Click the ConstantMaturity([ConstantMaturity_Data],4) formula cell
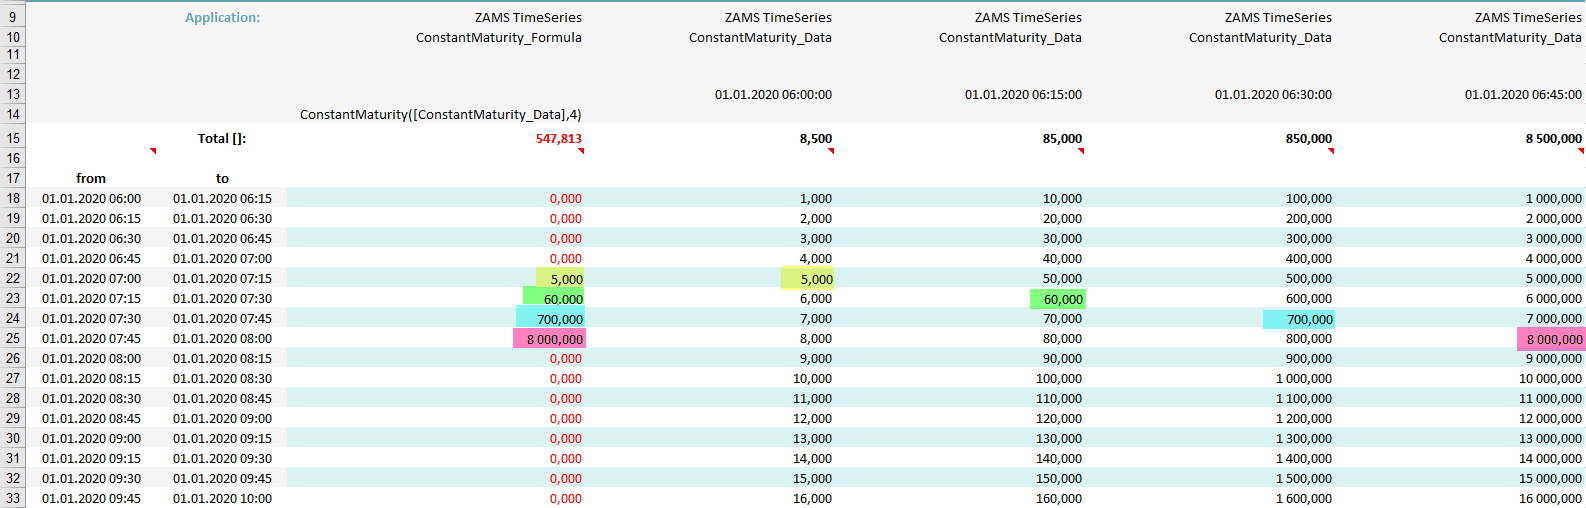The height and width of the screenshot is (508, 1586). [440, 115]
